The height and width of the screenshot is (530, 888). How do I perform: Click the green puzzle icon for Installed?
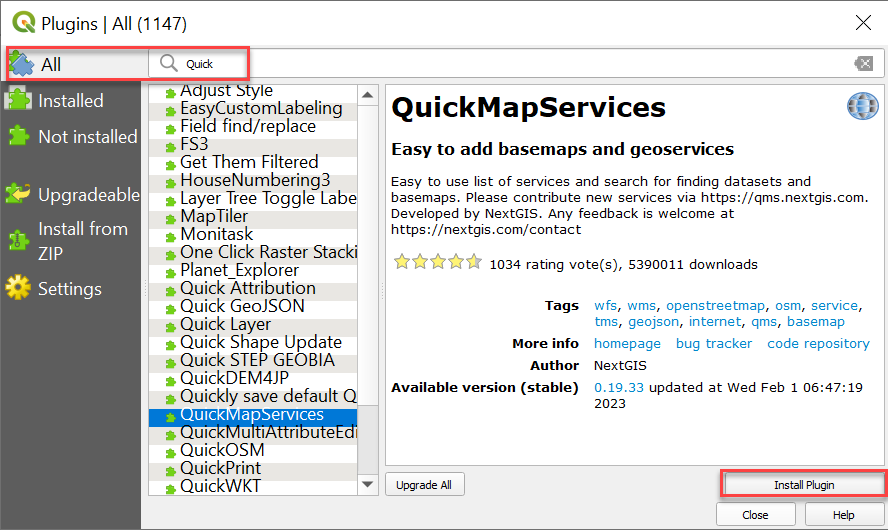(x=19, y=100)
